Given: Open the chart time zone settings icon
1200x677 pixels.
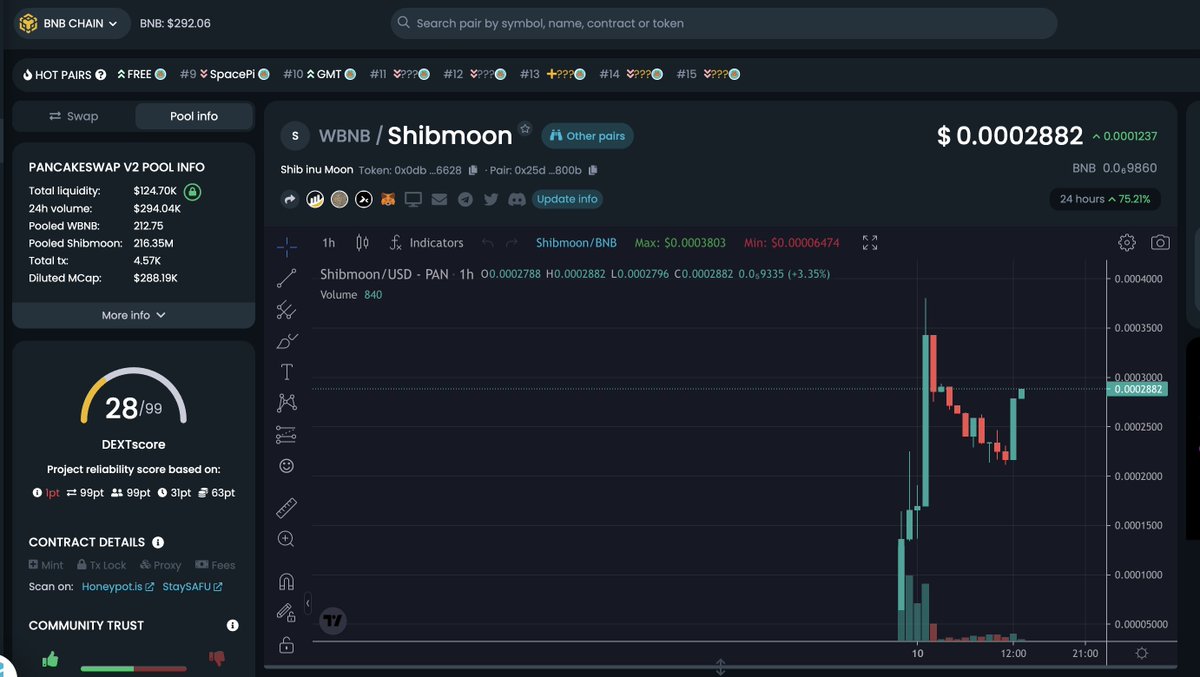Looking at the screenshot, I should pos(1142,653).
